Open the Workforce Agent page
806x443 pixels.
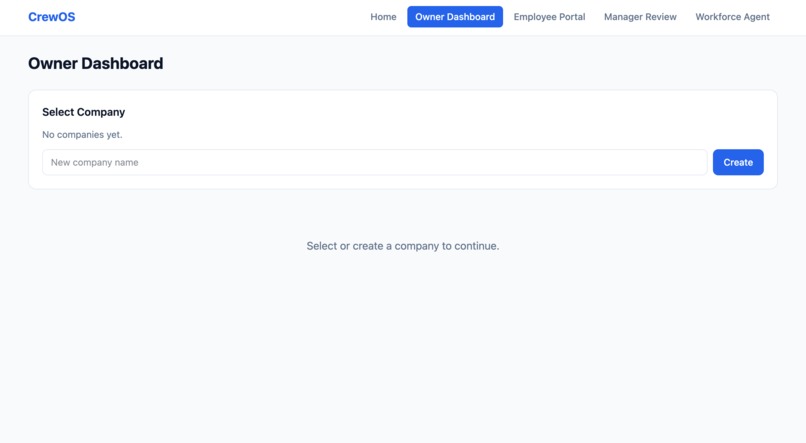click(732, 17)
